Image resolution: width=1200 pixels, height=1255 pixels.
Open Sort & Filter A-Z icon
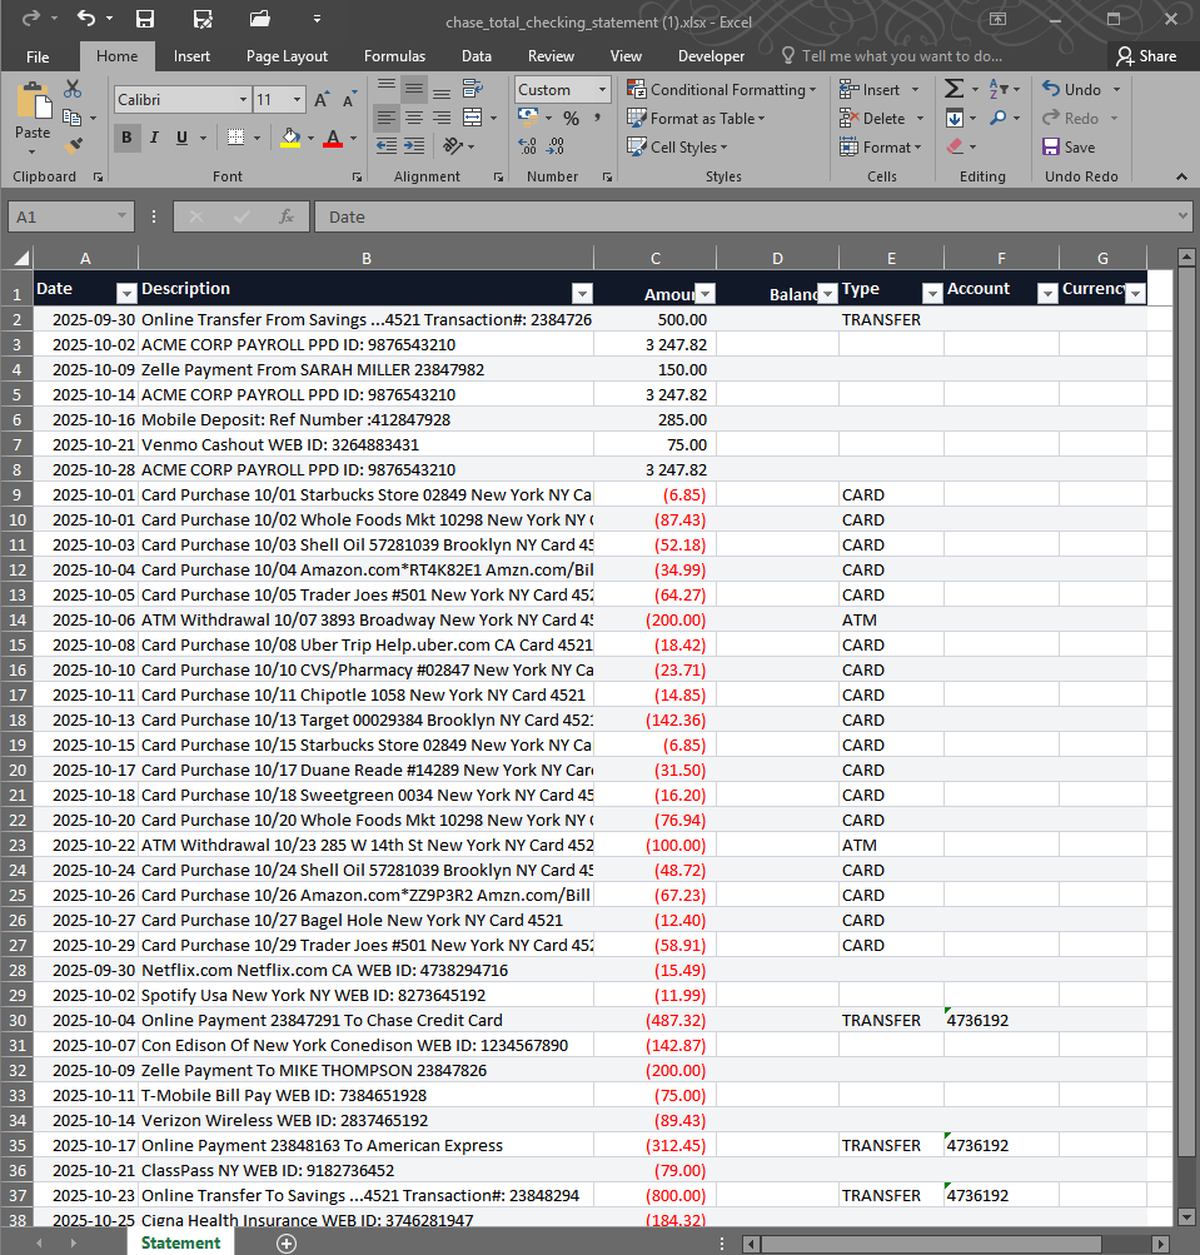coord(998,89)
